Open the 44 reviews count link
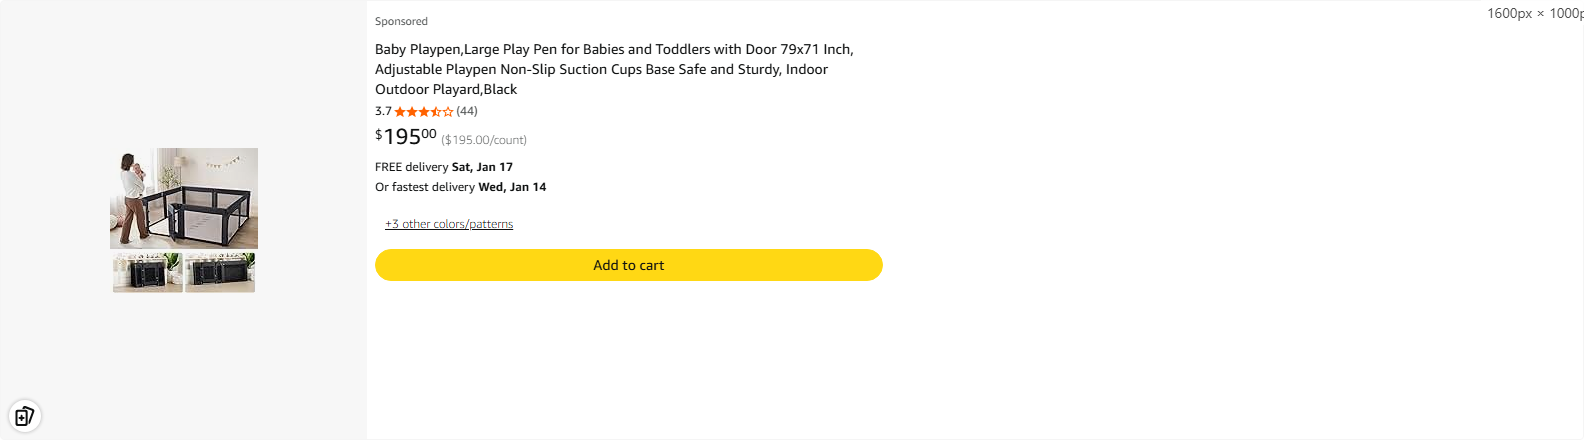Screen dimensions: 1584x440 (x=467, y=111)
